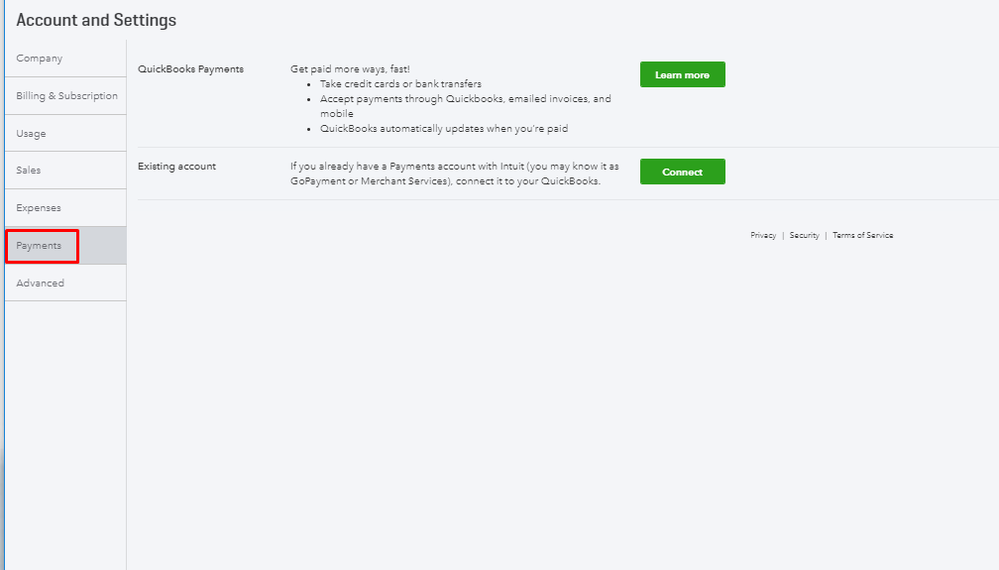
Task: Click the Existing account section label
Action: 176,166
